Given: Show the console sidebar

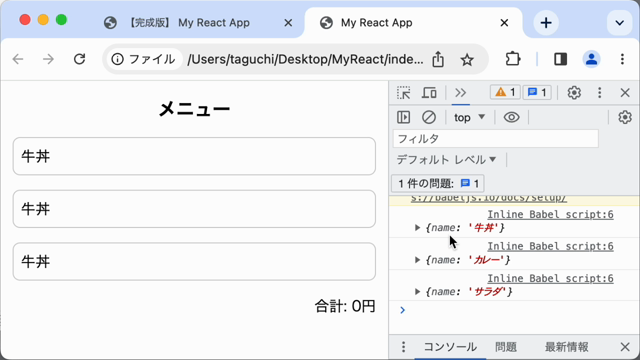Looking at the screenshot, I should (x=404, y=118).
